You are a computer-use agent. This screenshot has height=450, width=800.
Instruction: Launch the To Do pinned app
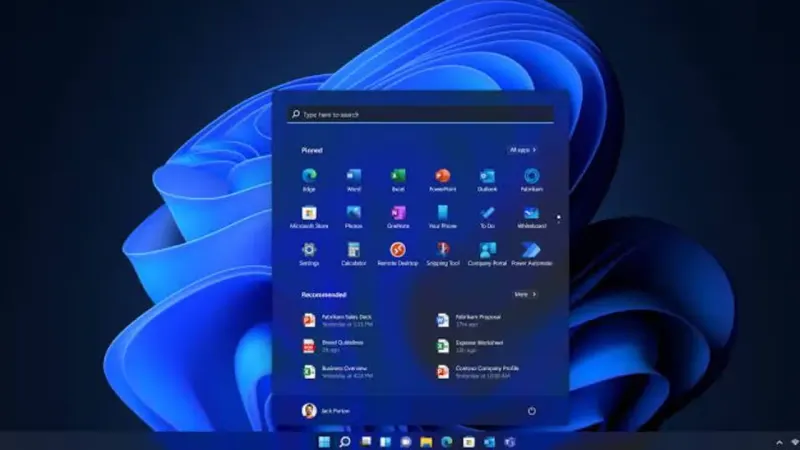coord(487,217)
